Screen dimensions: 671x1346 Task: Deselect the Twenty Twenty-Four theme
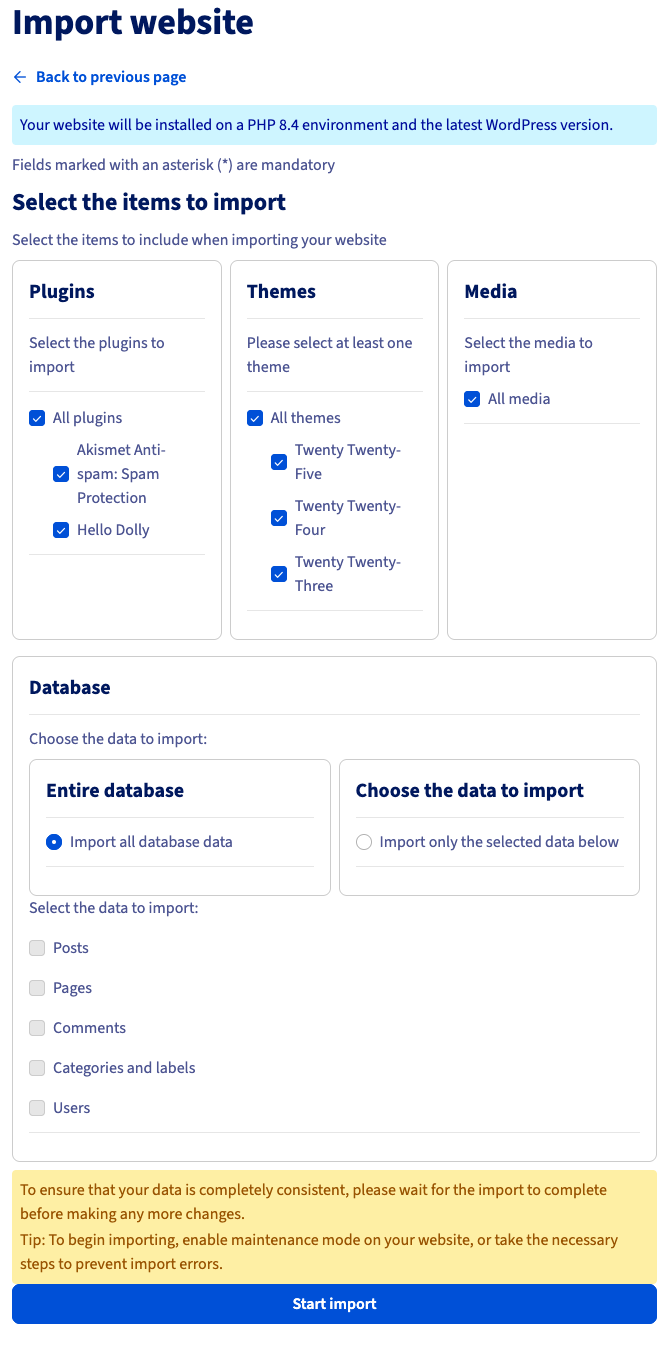pyautogui.click(x=279, y=517)
